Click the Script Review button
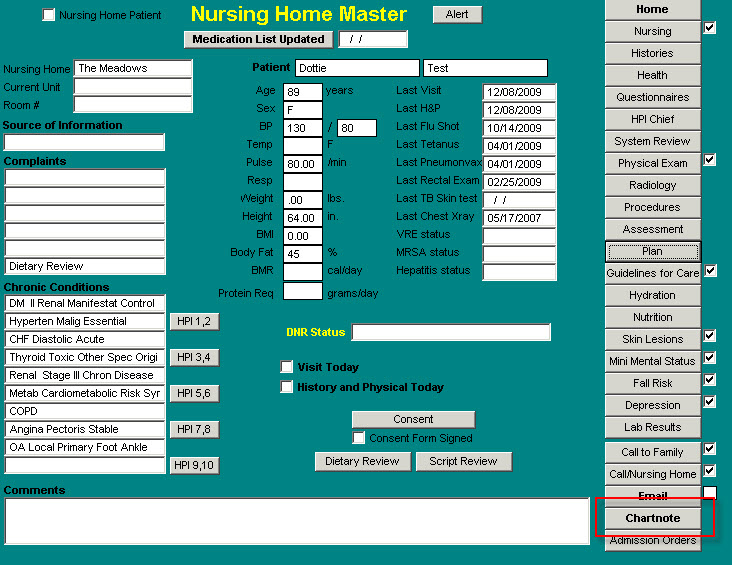This screenshot has height=565, width=732. click(464, 461)
